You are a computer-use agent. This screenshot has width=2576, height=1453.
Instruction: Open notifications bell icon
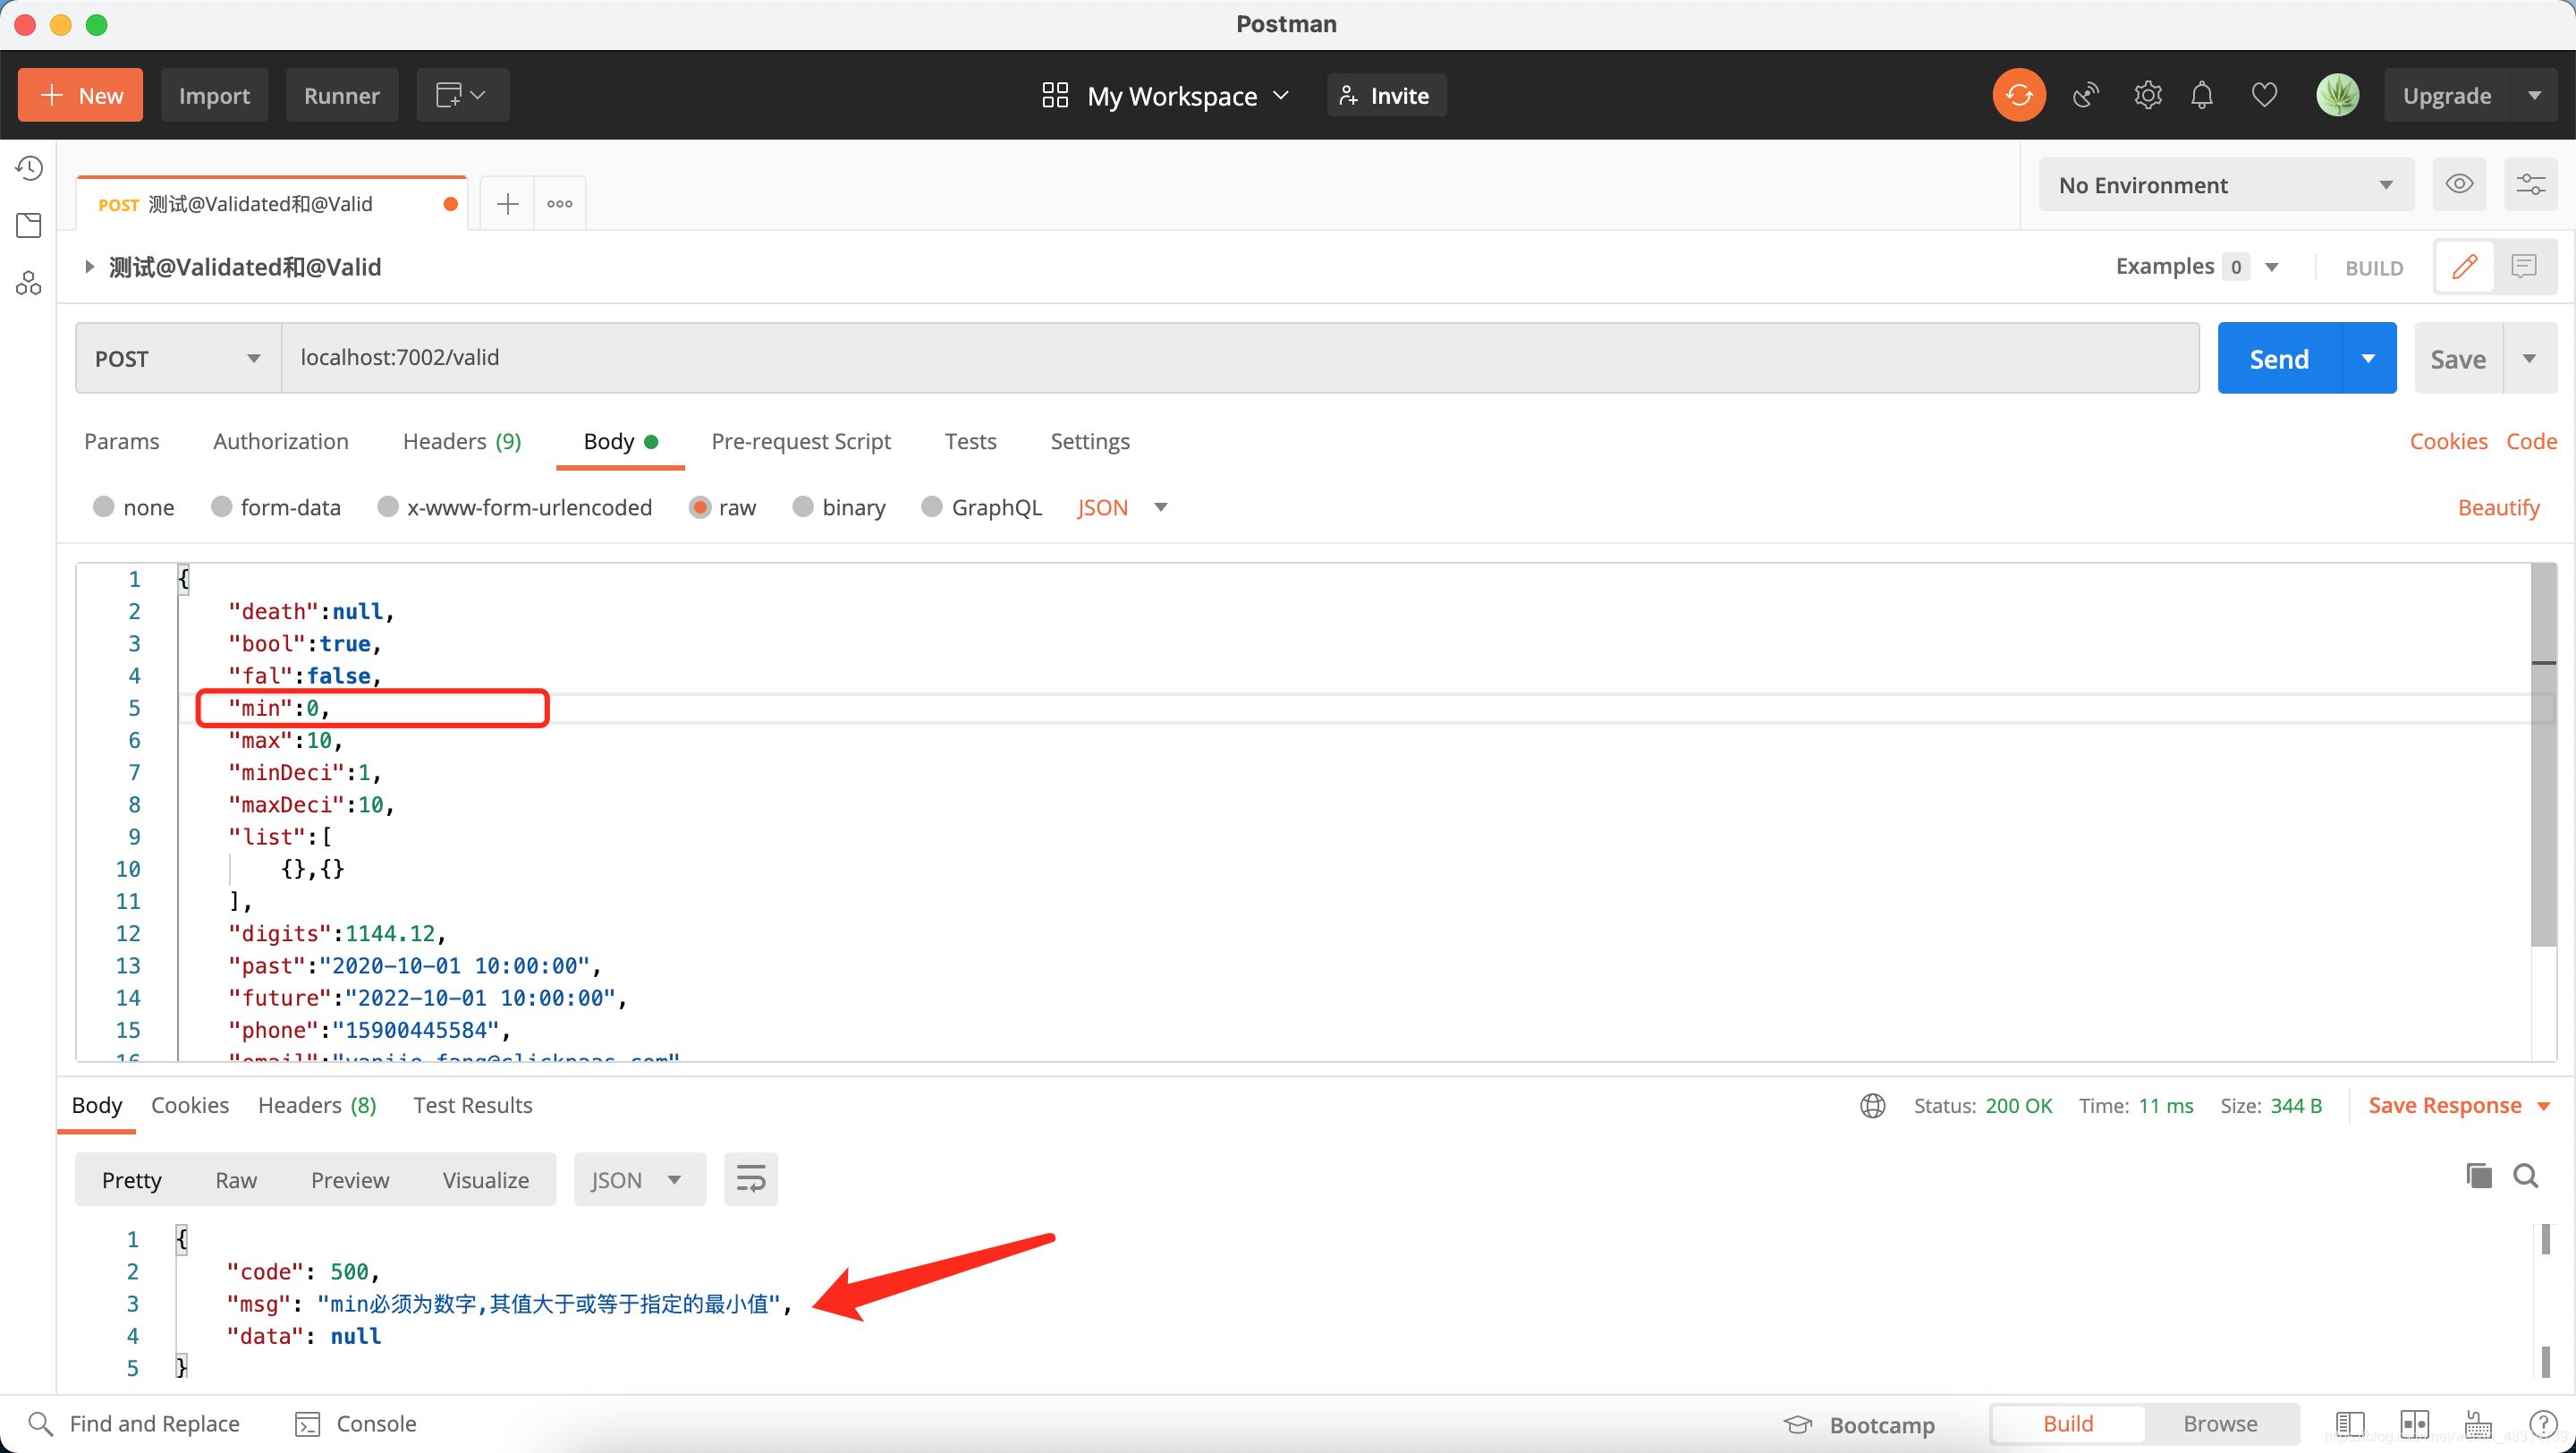click(2201, 95)
